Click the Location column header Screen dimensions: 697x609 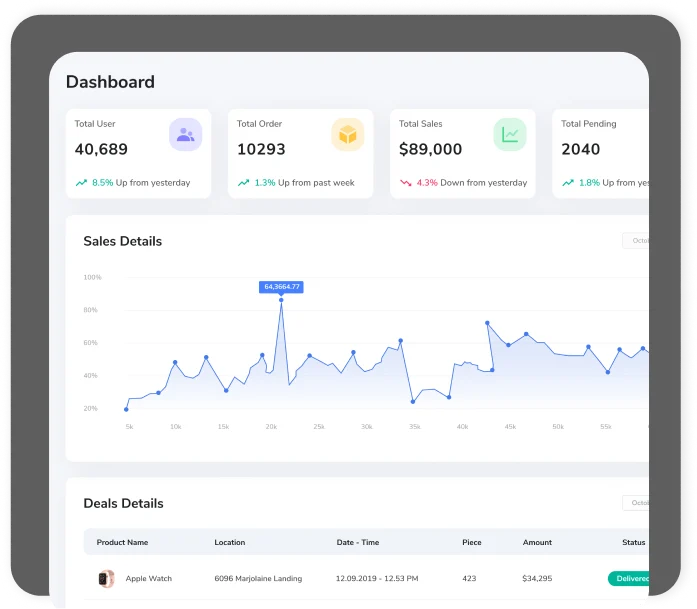click(x=229, y=542)
